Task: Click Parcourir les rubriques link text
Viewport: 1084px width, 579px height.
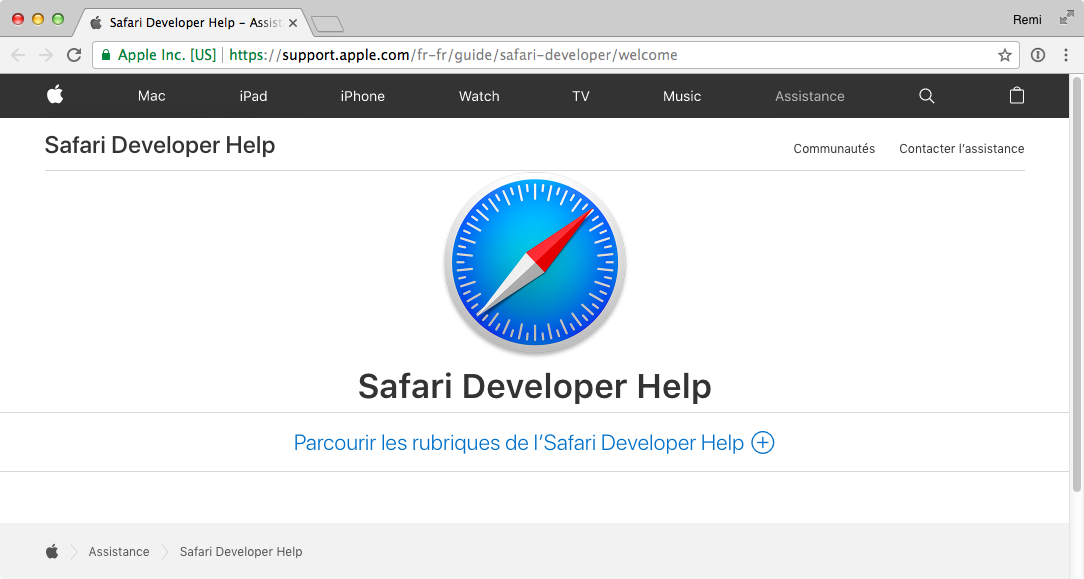Action: 518,443
